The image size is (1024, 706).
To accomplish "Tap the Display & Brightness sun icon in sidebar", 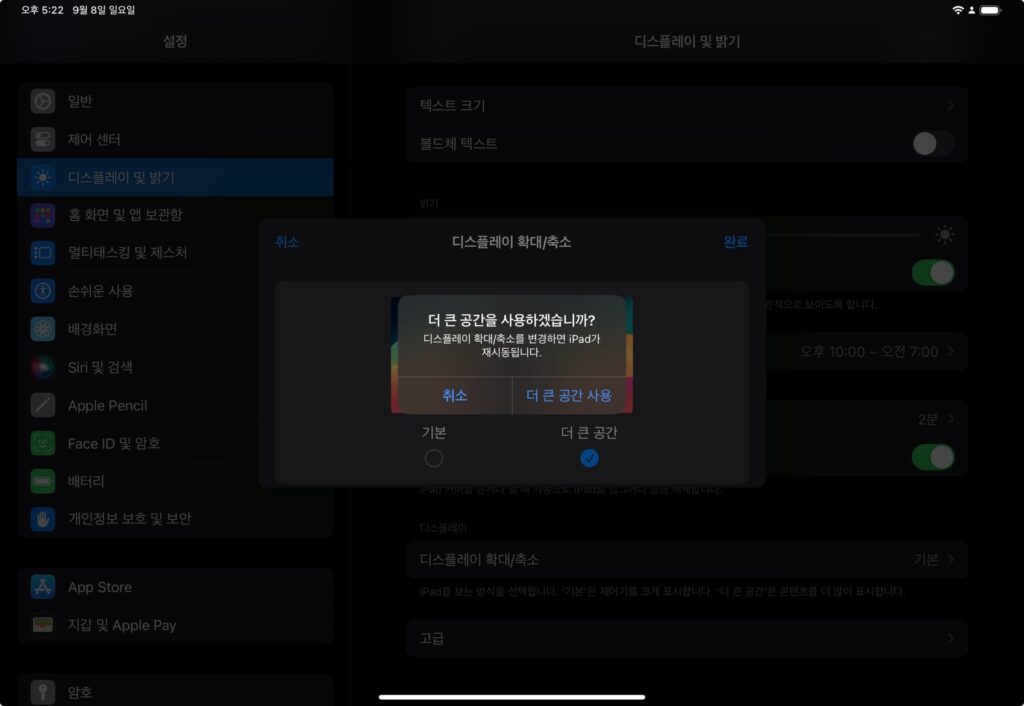I will pos(42,177).
